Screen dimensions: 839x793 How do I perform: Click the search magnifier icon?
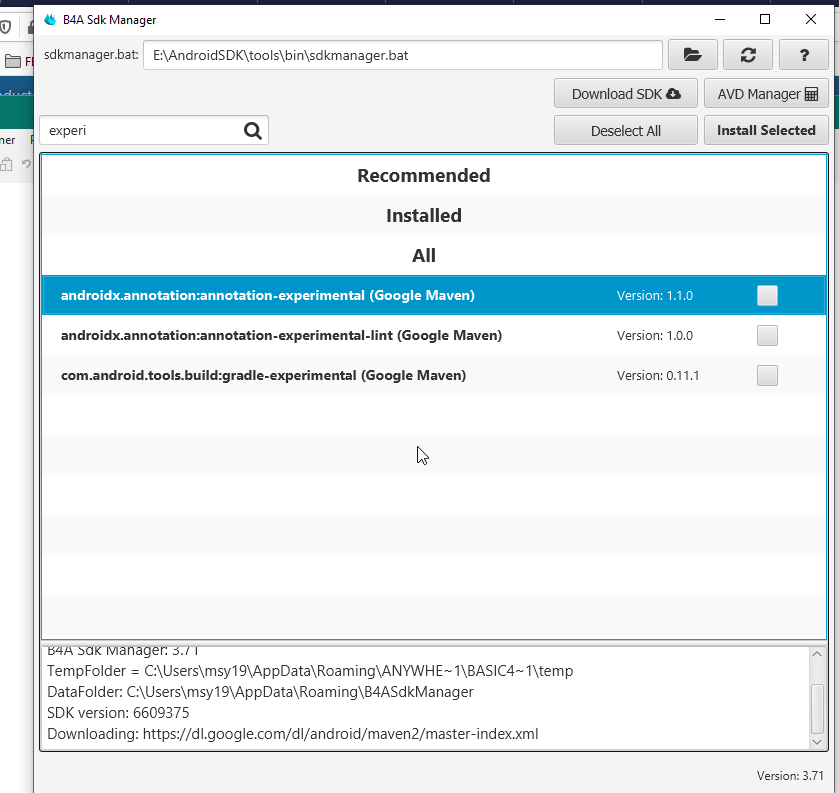click(253, 131)
